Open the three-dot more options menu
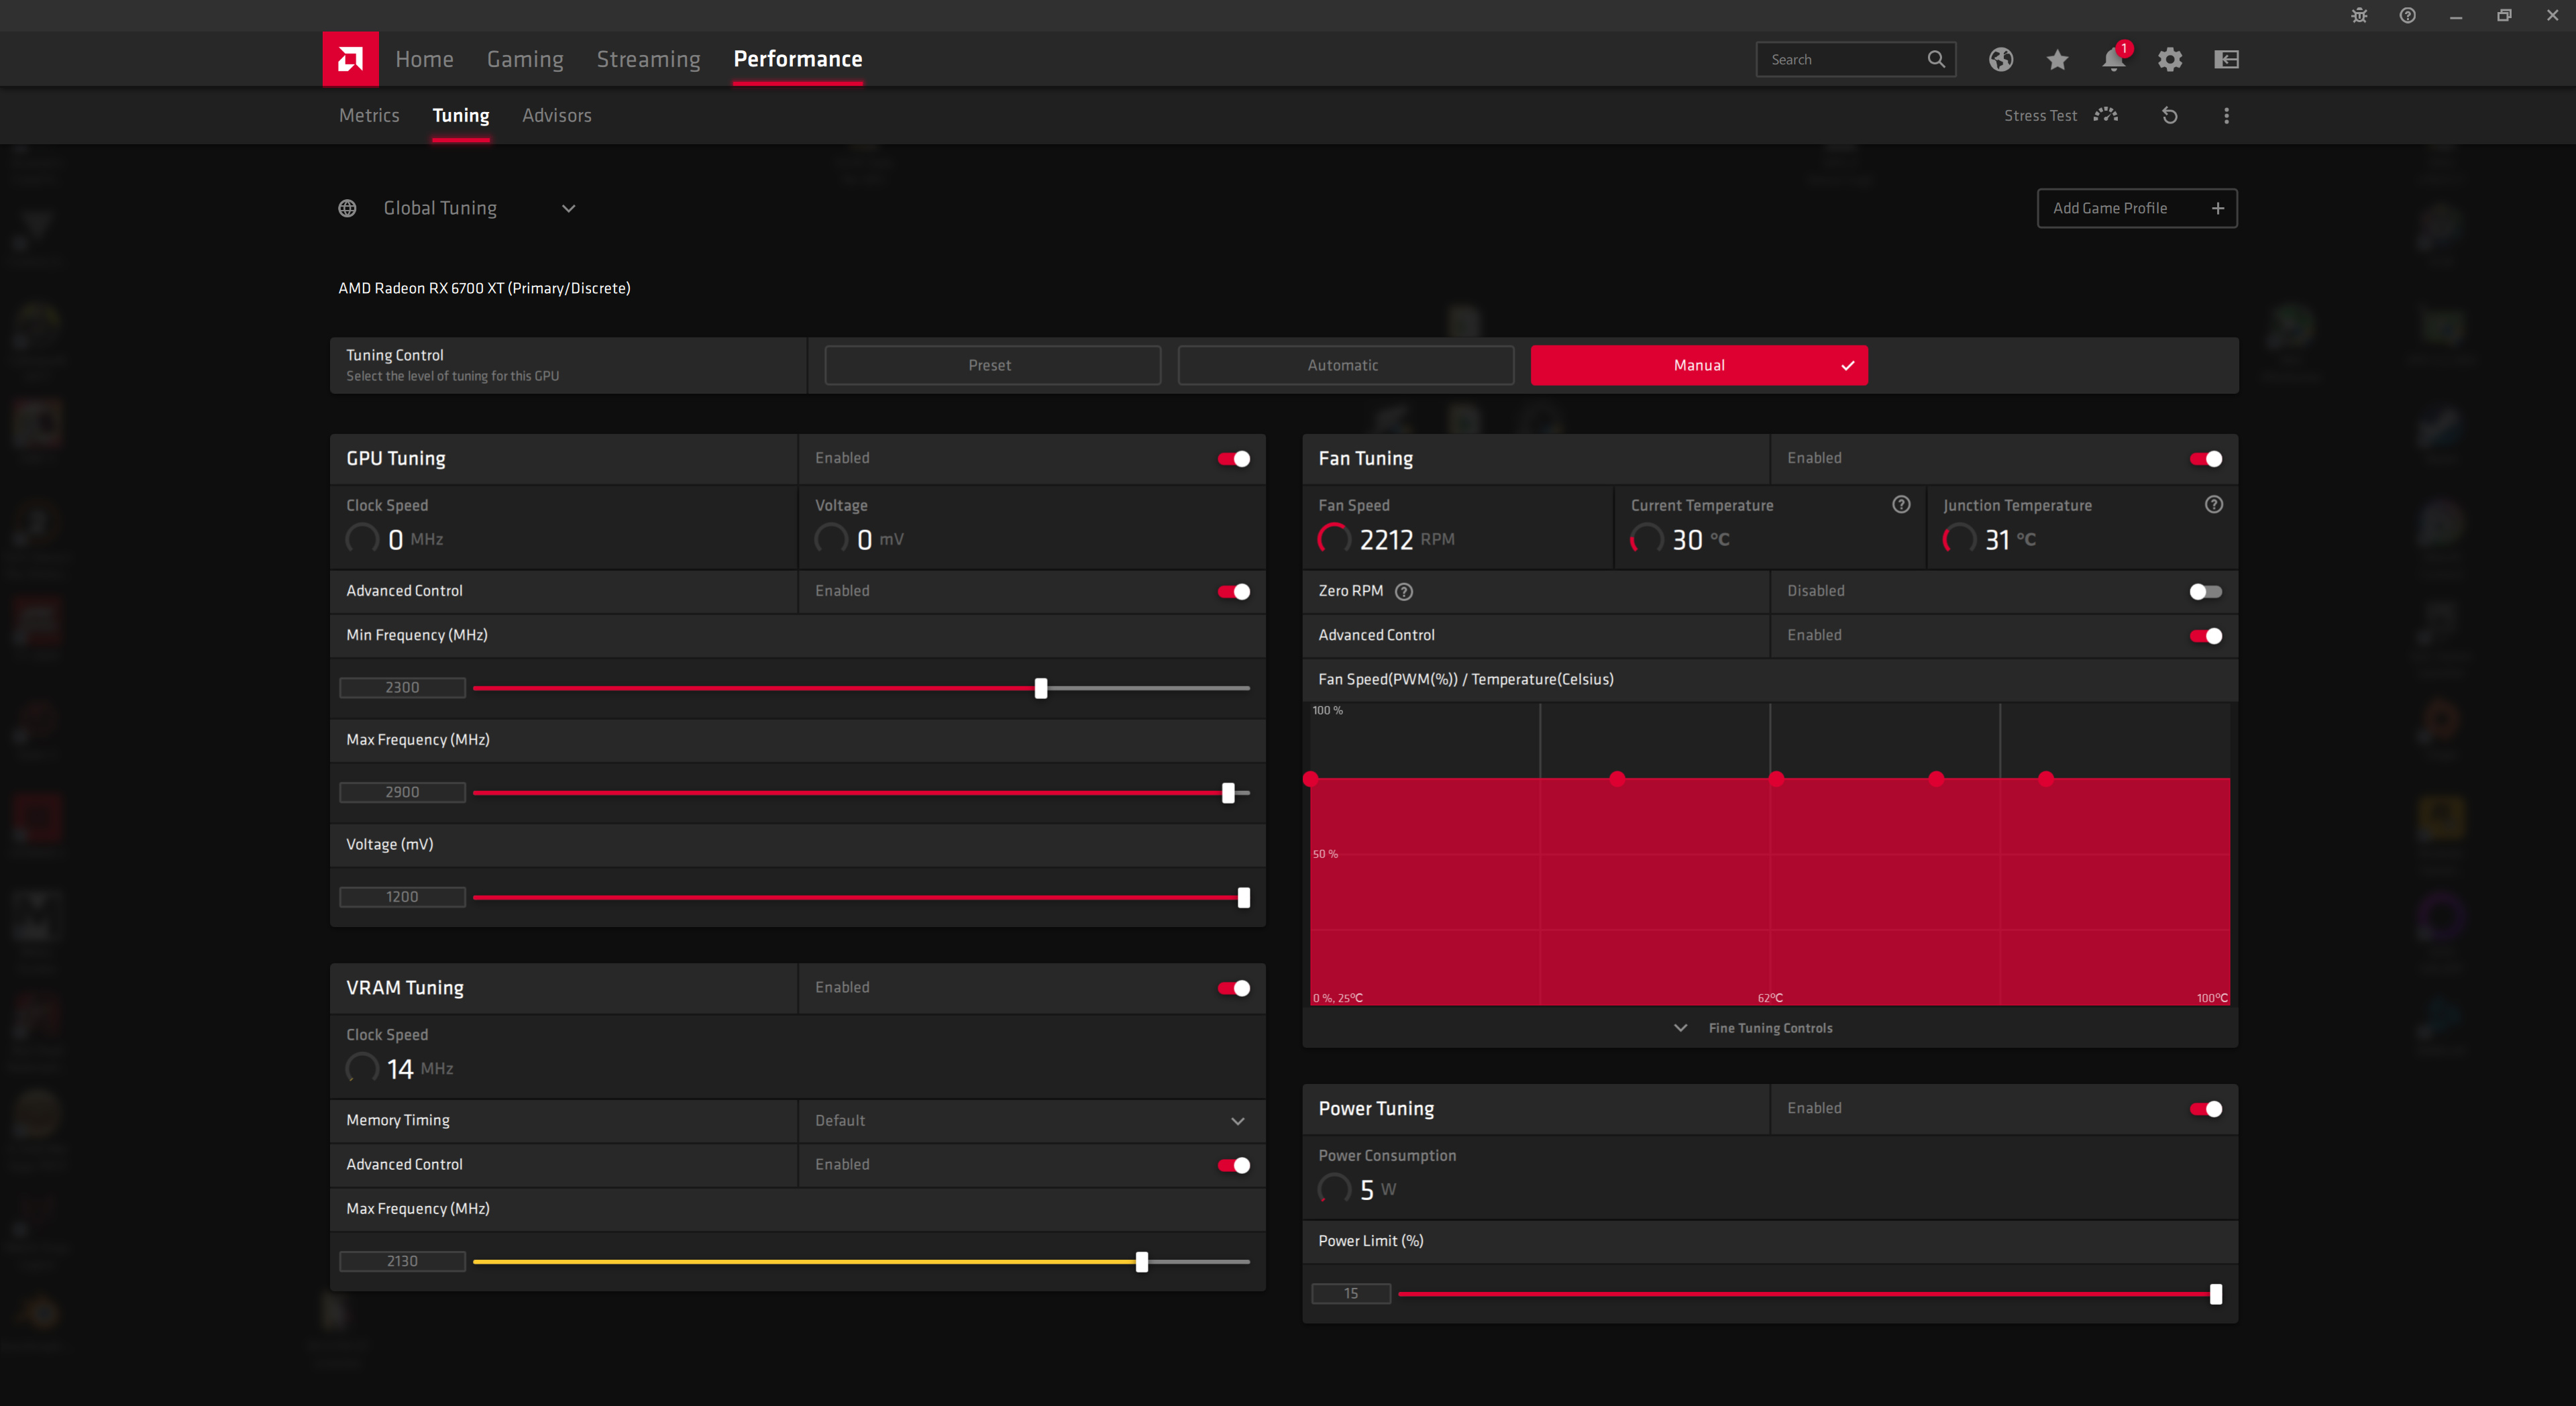The image size is (2576, 1406). (2226, 116)
